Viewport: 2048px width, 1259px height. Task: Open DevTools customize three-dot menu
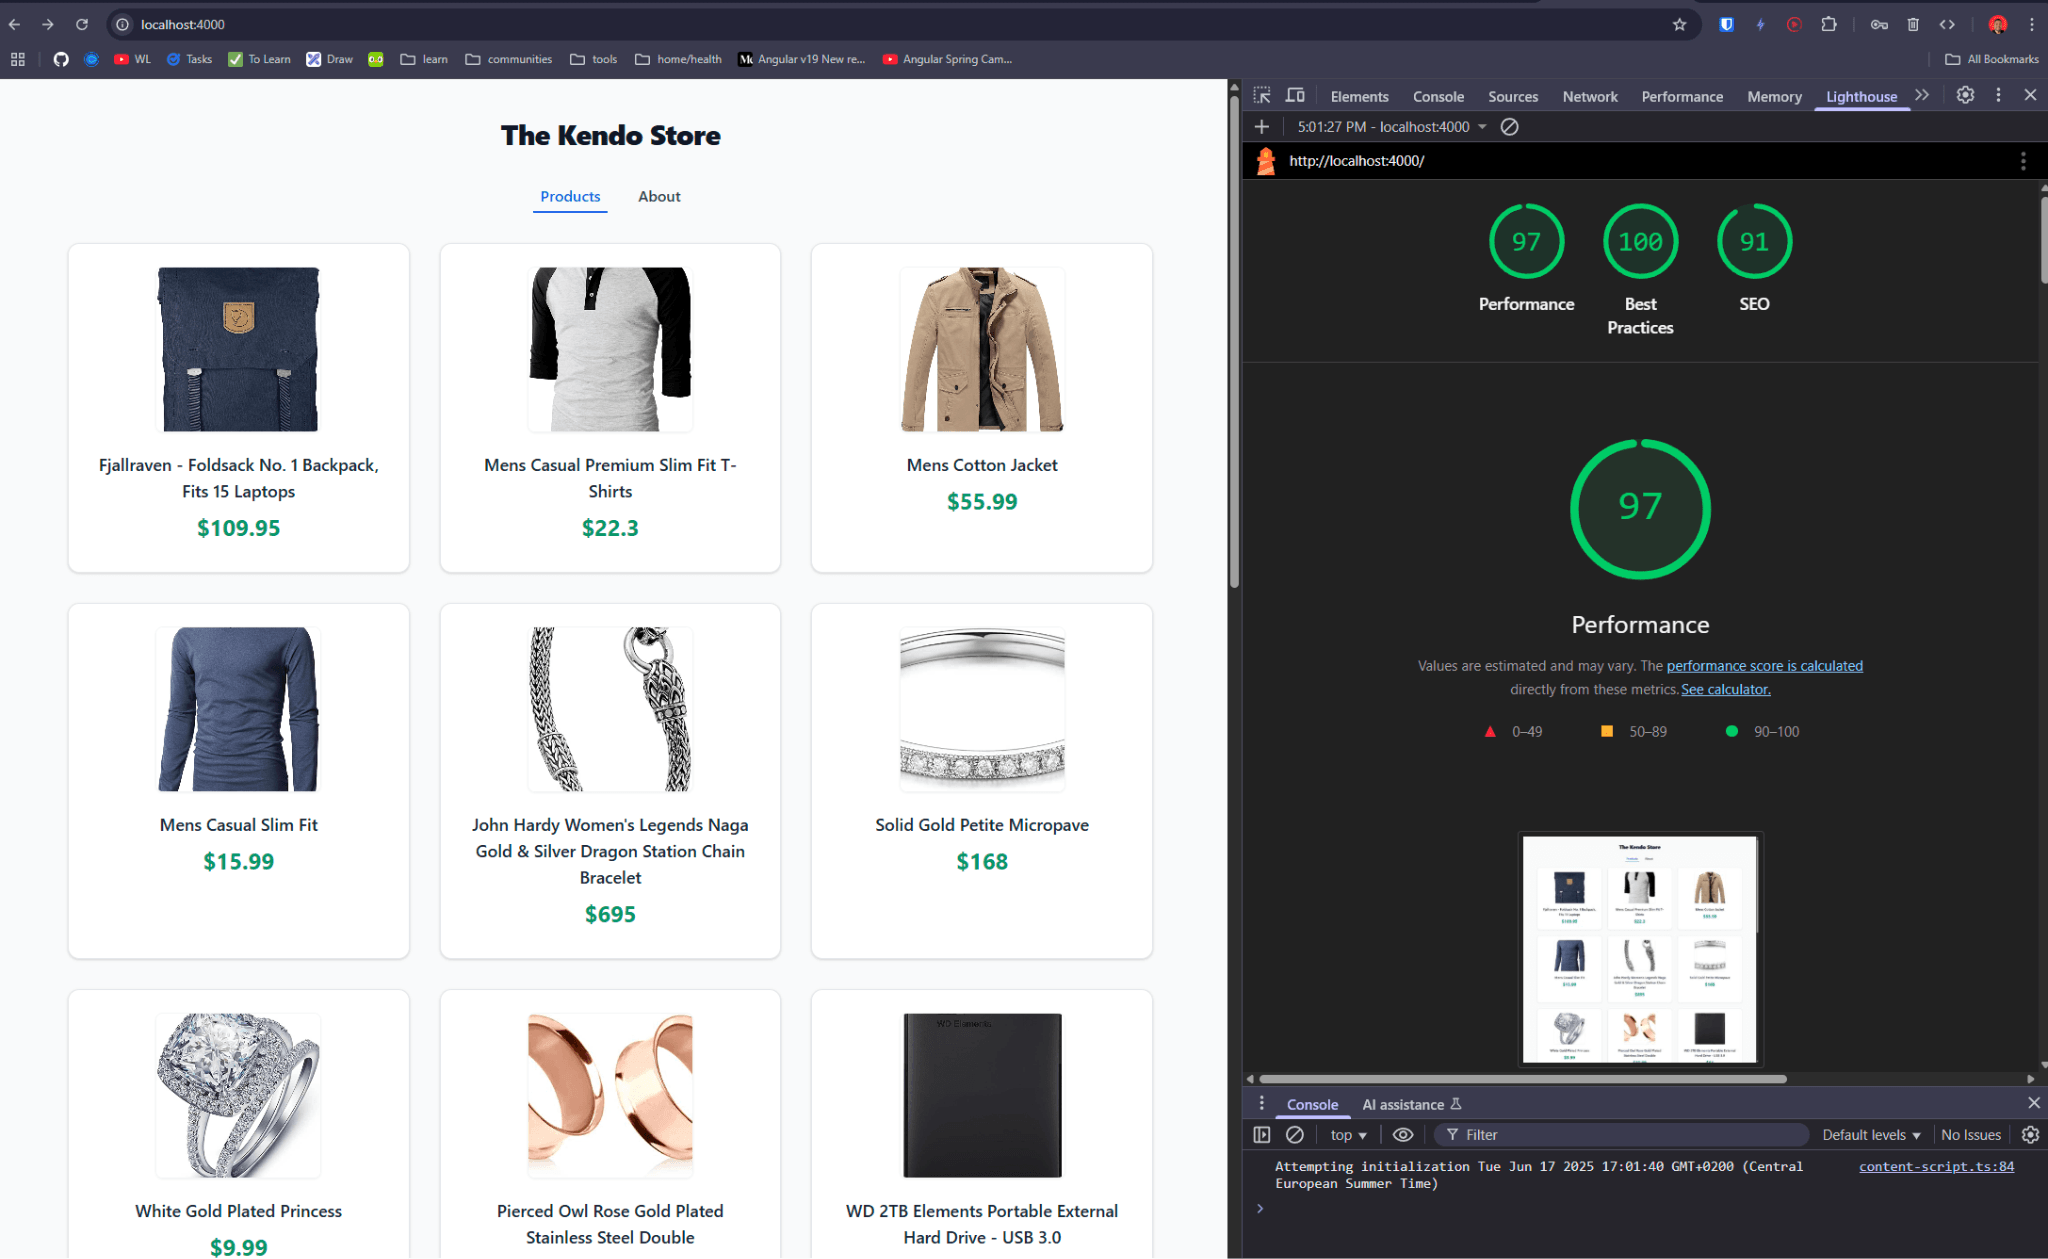[x=1998, y=95]
